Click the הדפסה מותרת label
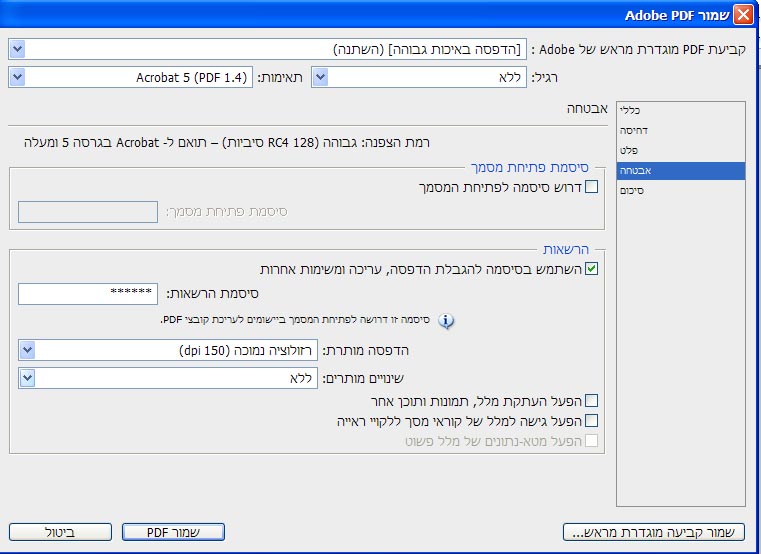This screenshot has width=761, height=554. 365,351
